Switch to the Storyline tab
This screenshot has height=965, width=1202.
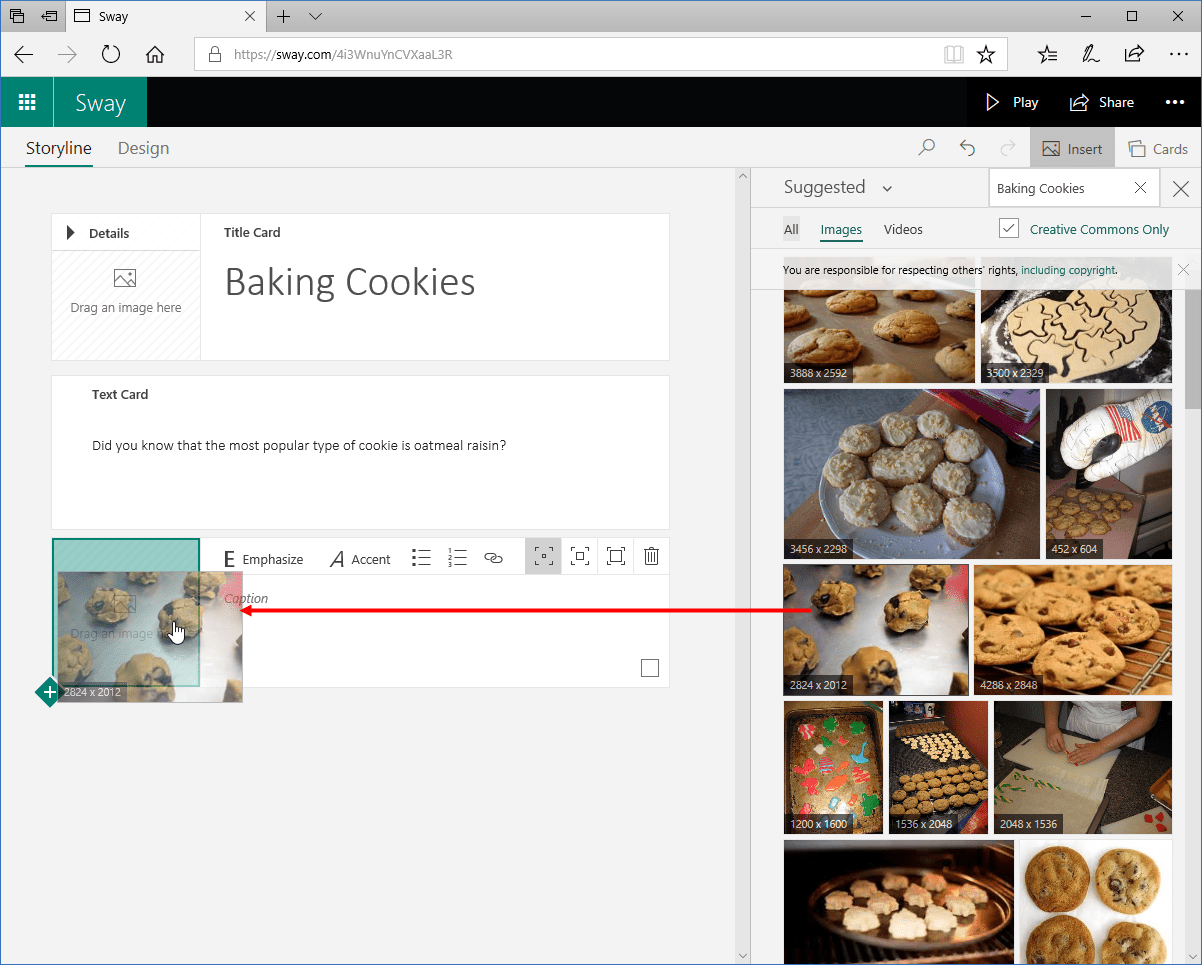[x=59, y=148]
